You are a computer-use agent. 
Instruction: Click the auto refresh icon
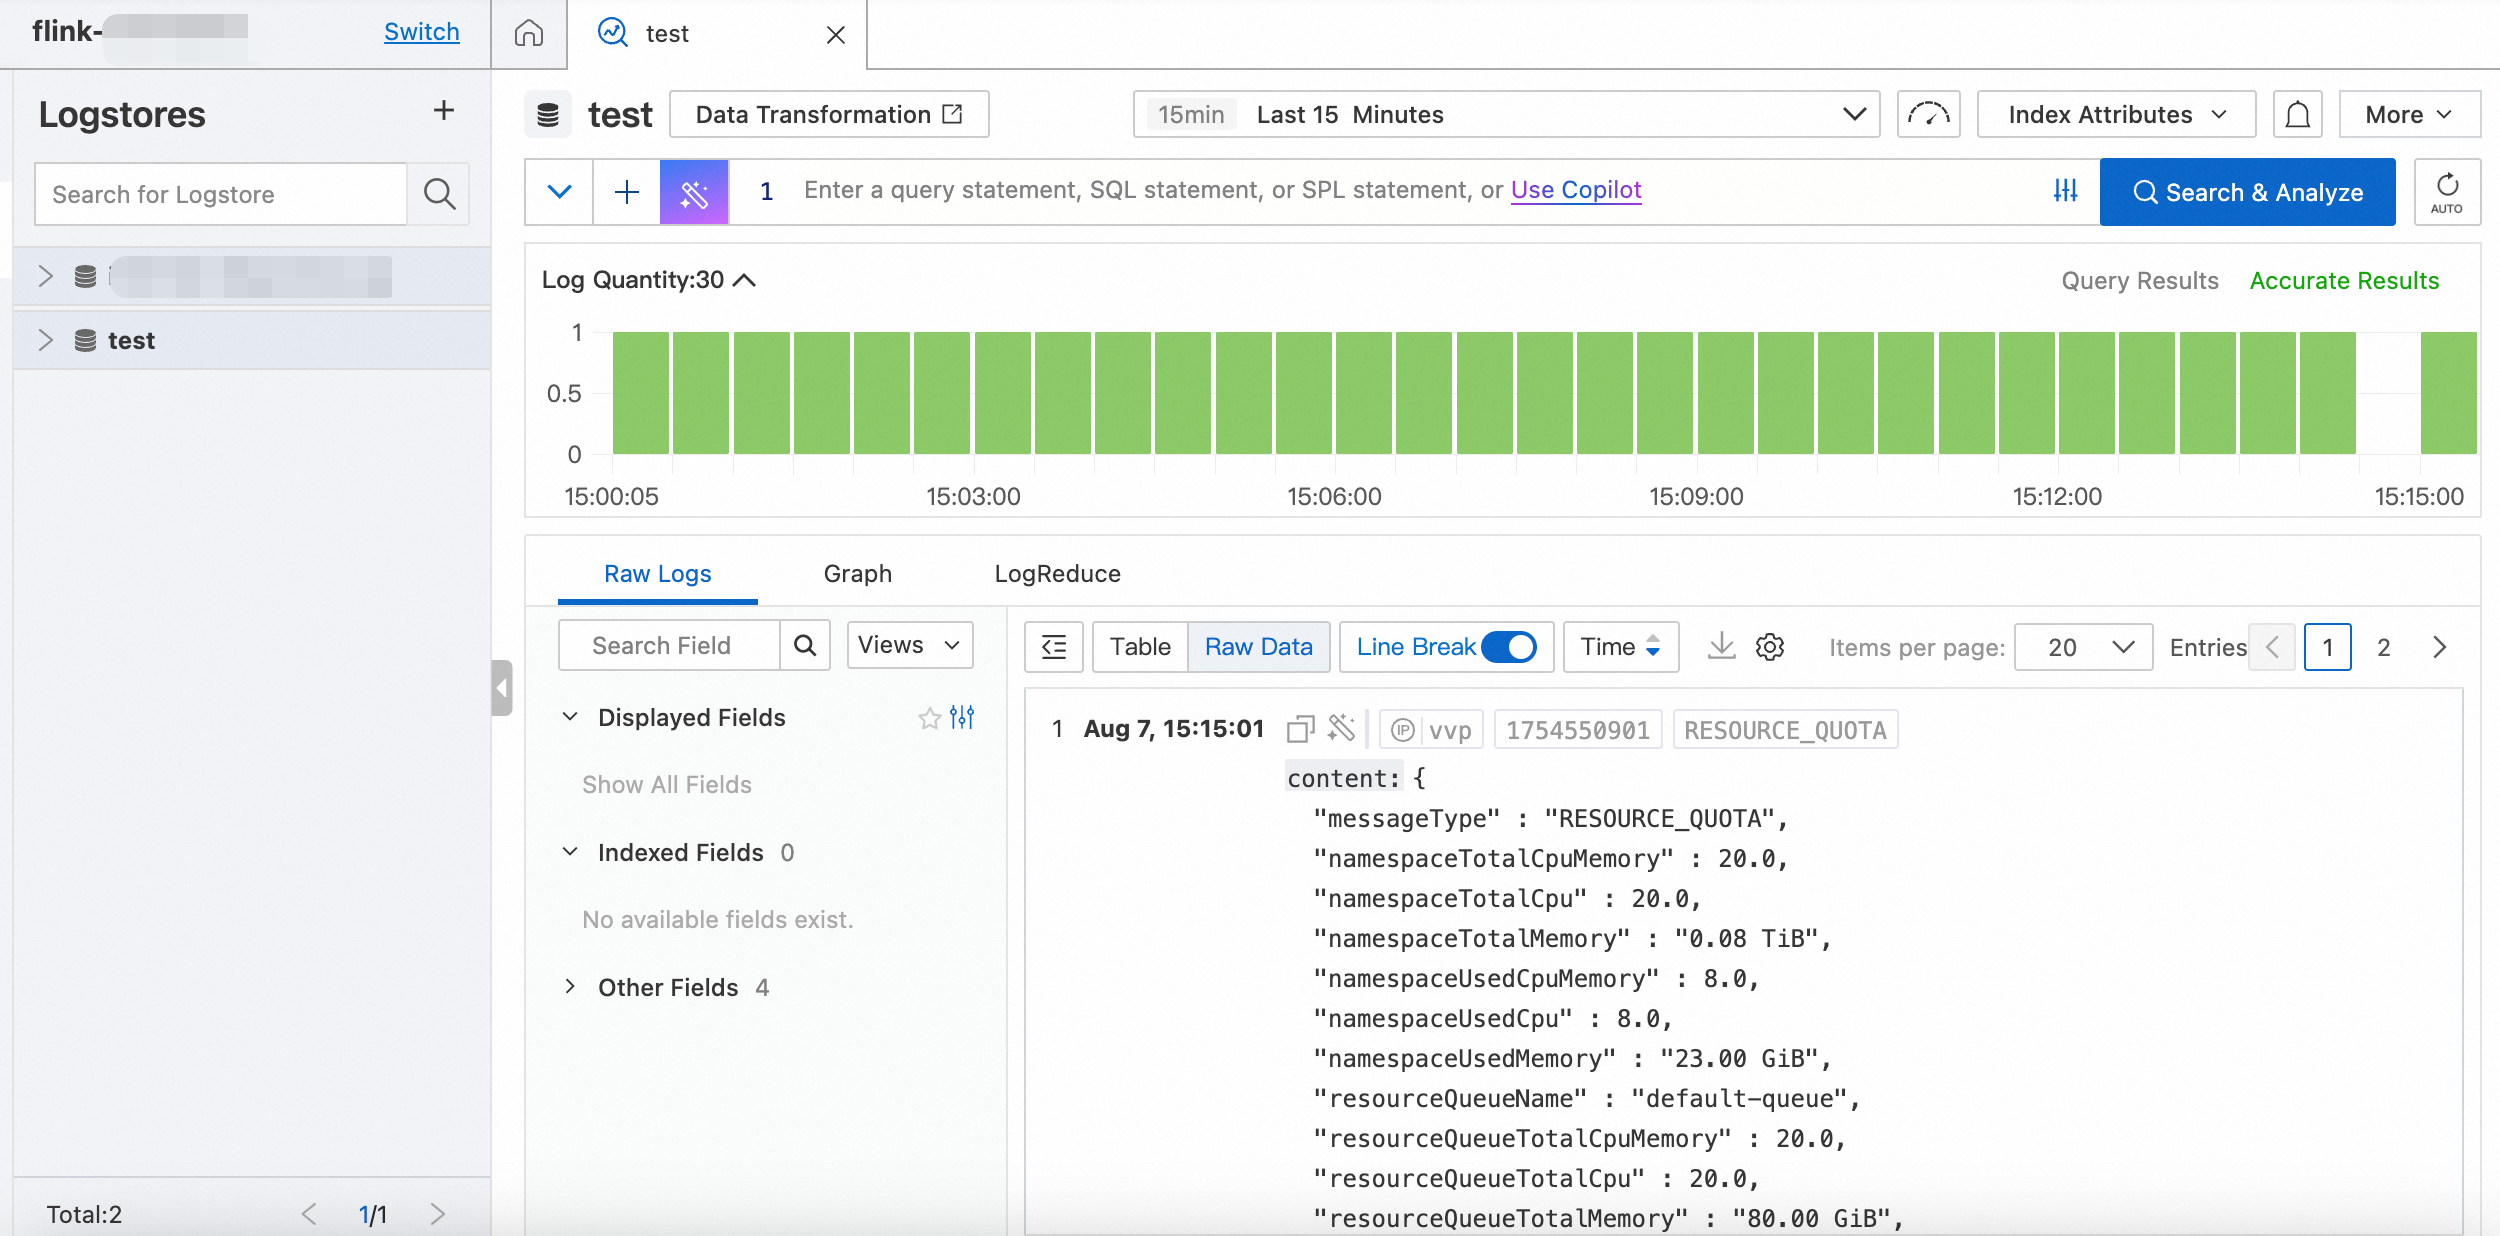pyautogui.click(x=2446, y=192)
